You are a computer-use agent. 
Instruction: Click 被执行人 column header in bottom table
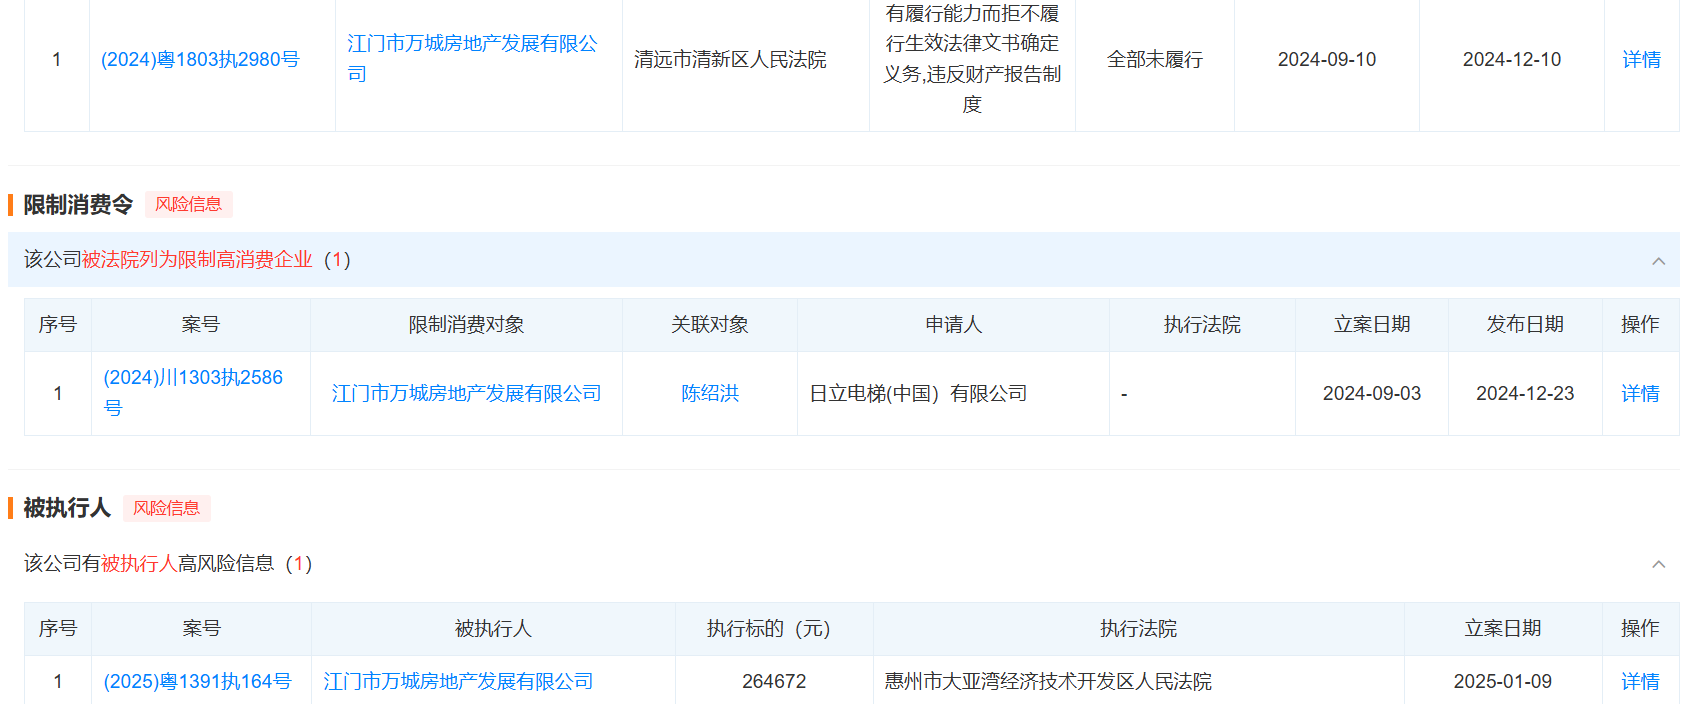tap(493, 629)
